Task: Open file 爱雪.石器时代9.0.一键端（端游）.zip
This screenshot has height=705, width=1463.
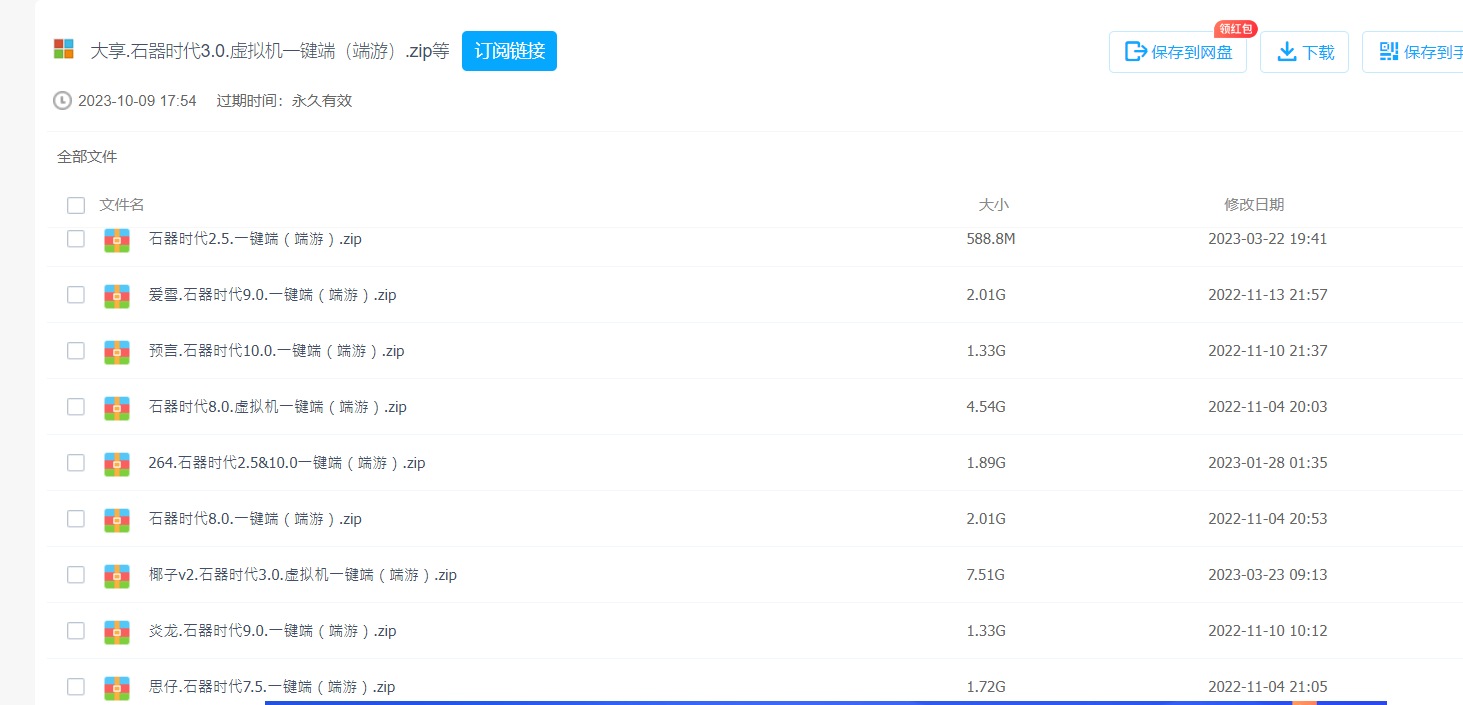Action: point(272,295)
